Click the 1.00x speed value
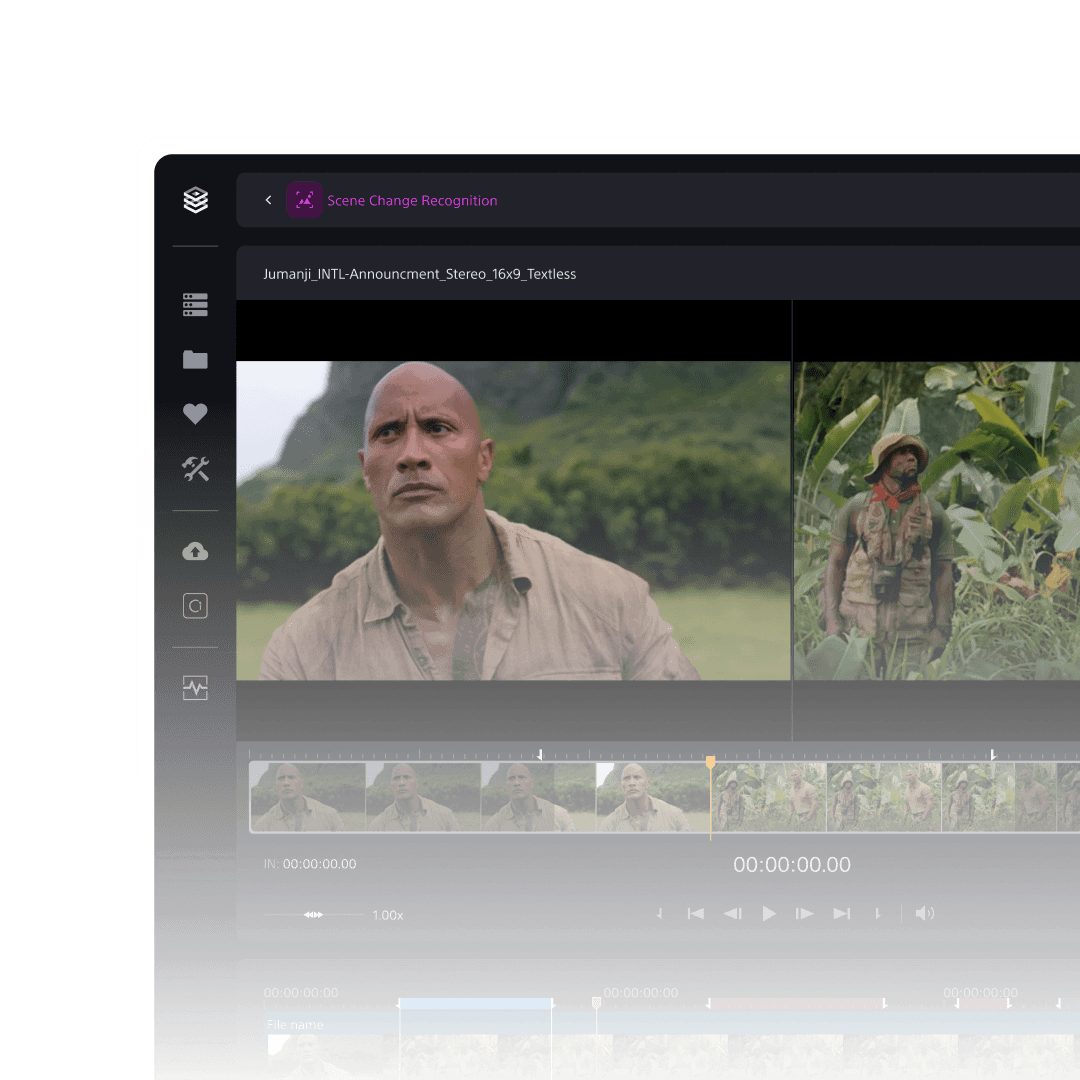Image resolution: width=1080 pixels, height=1080 pixels. pos(388,915)
